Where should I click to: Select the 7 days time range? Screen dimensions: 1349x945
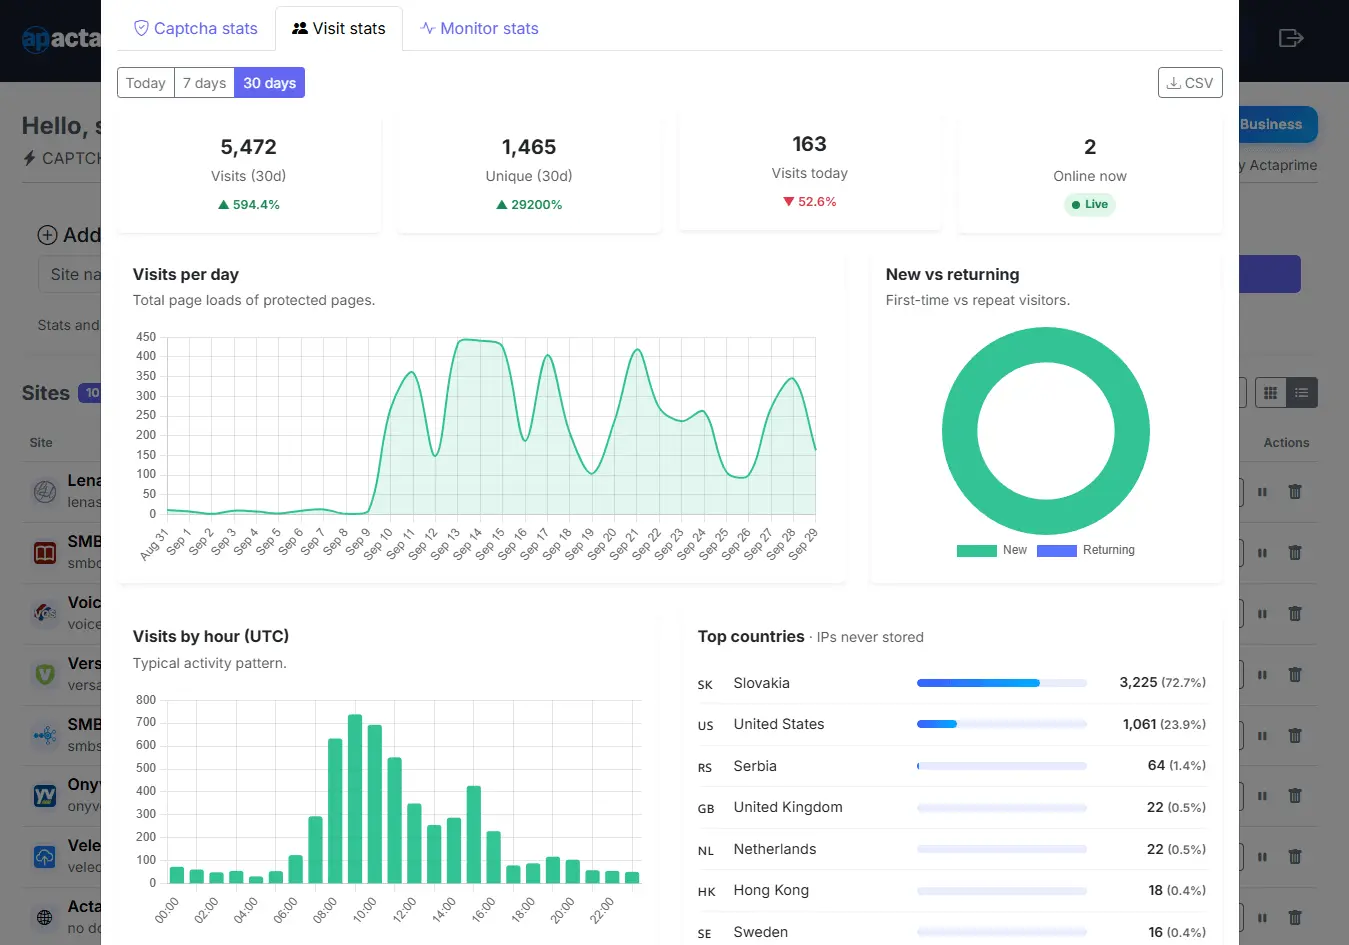click(x=204, y=83)
